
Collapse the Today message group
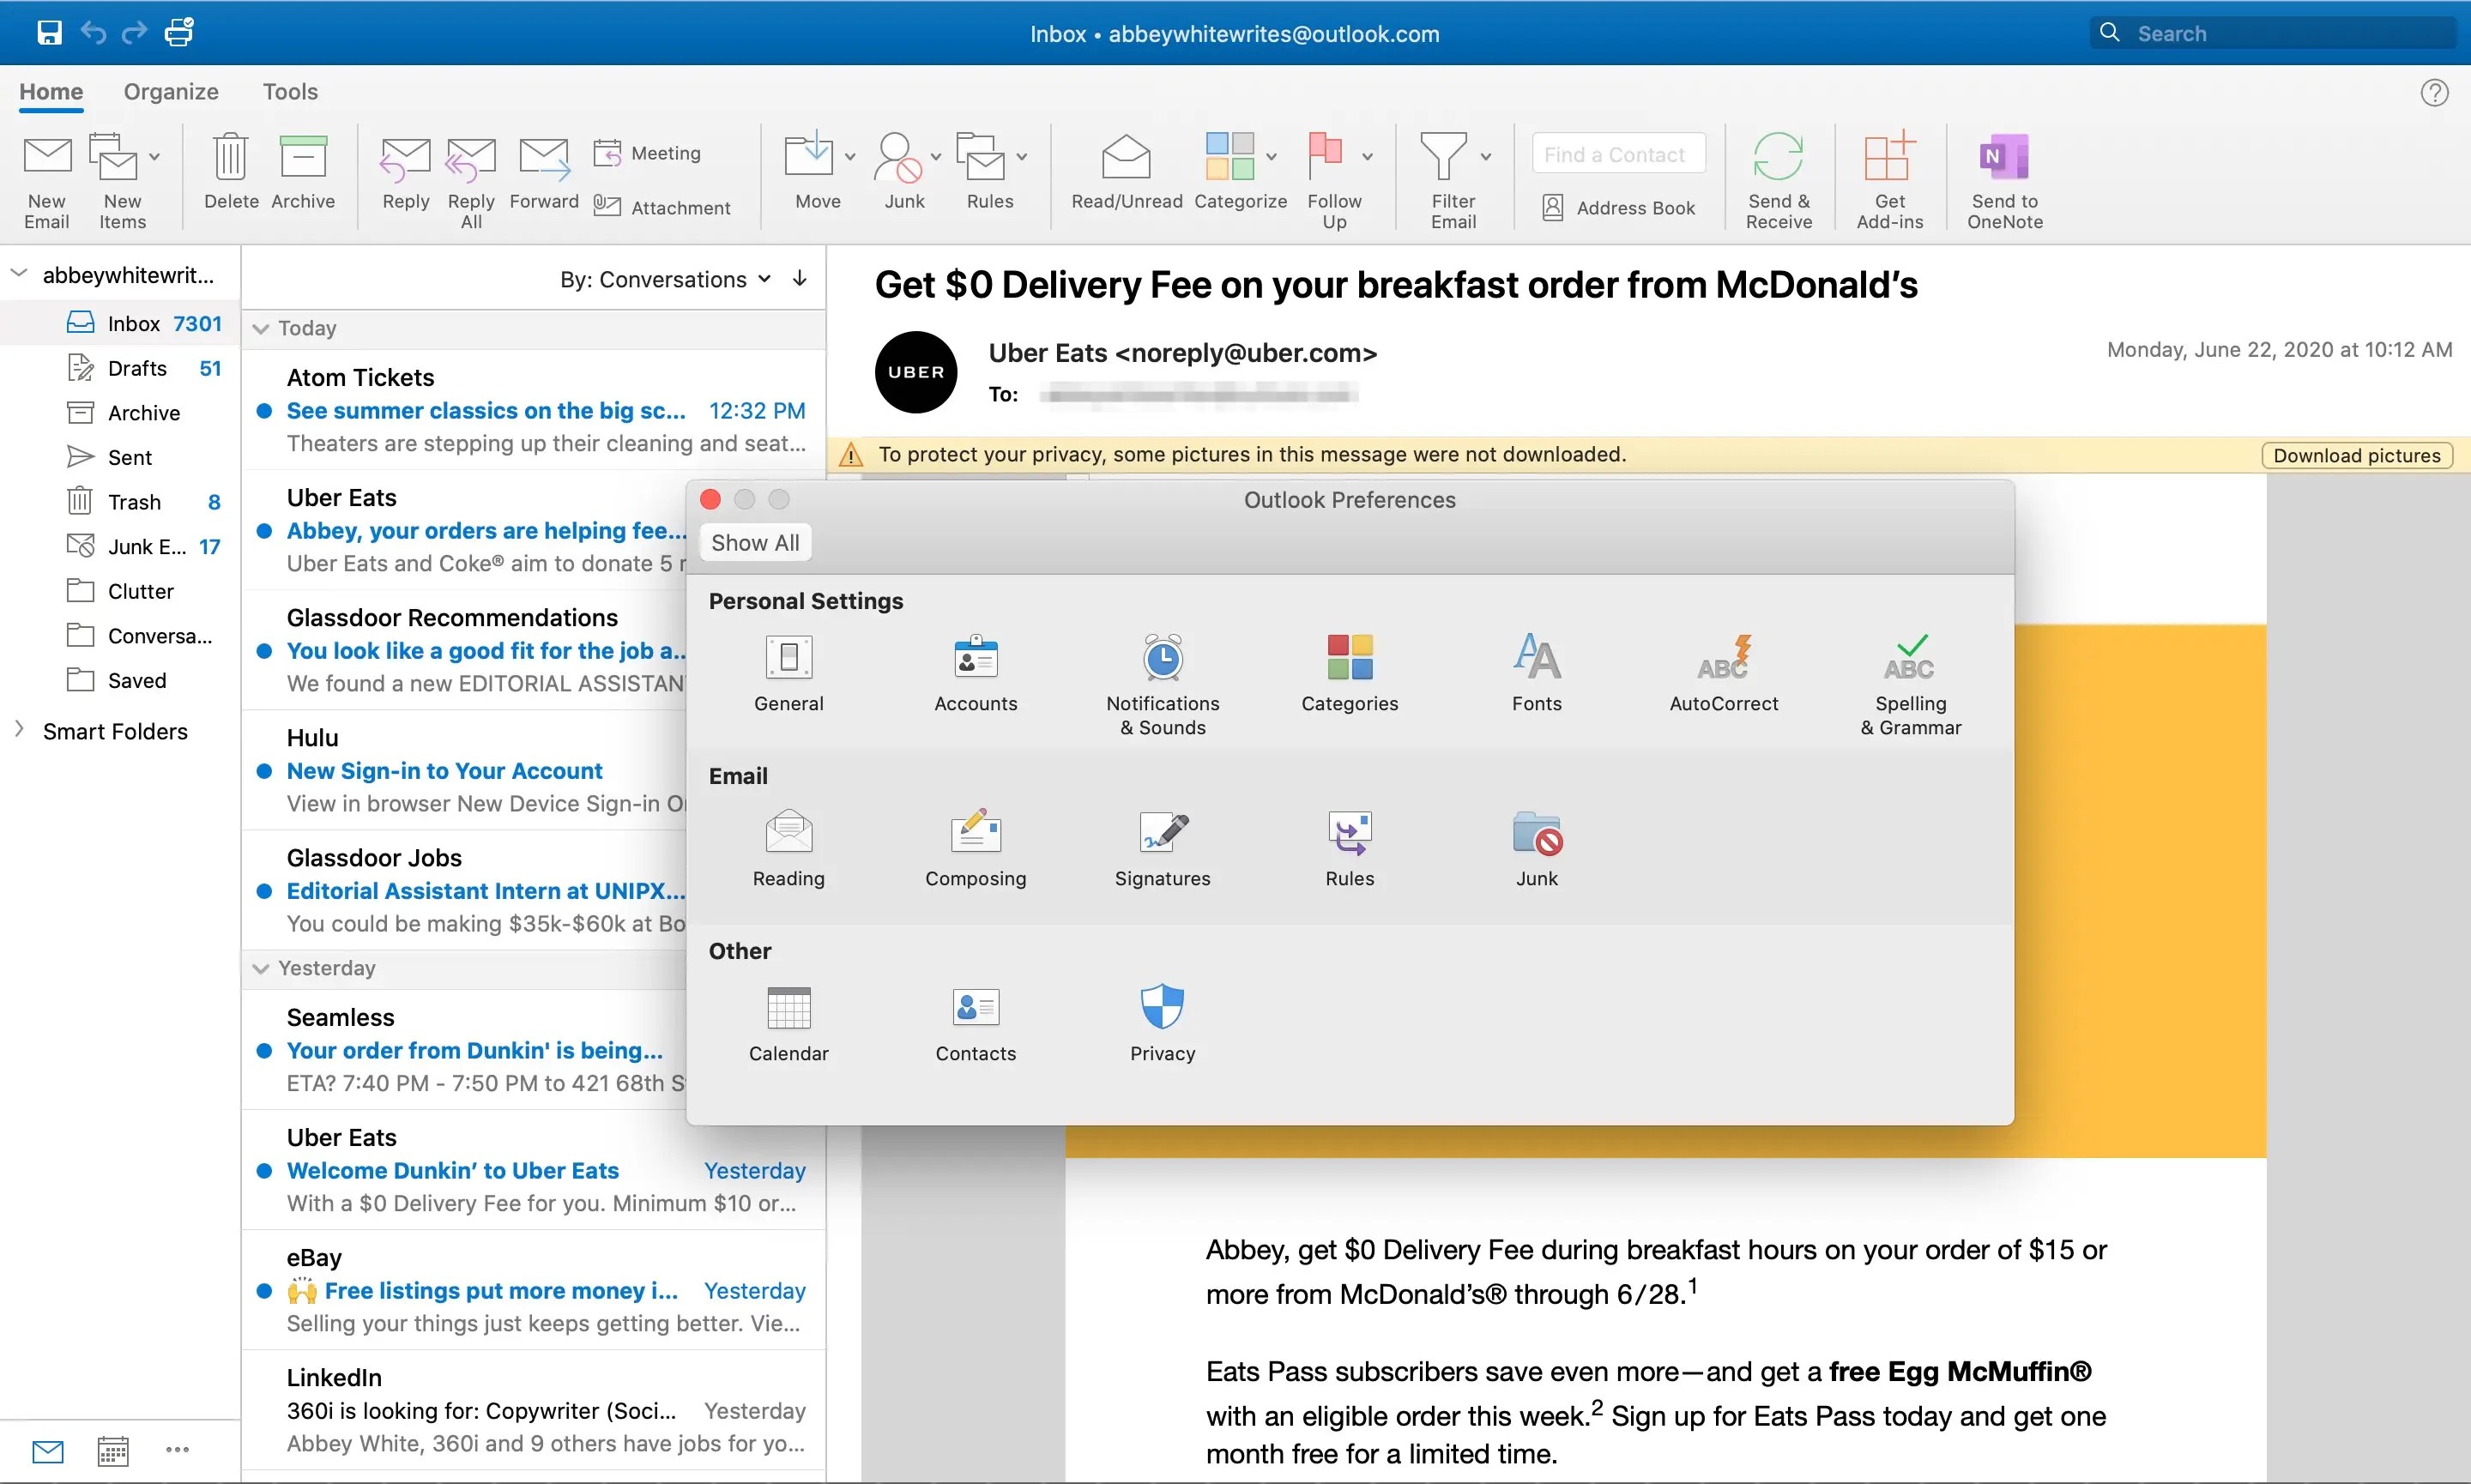[x=261, y=328]
